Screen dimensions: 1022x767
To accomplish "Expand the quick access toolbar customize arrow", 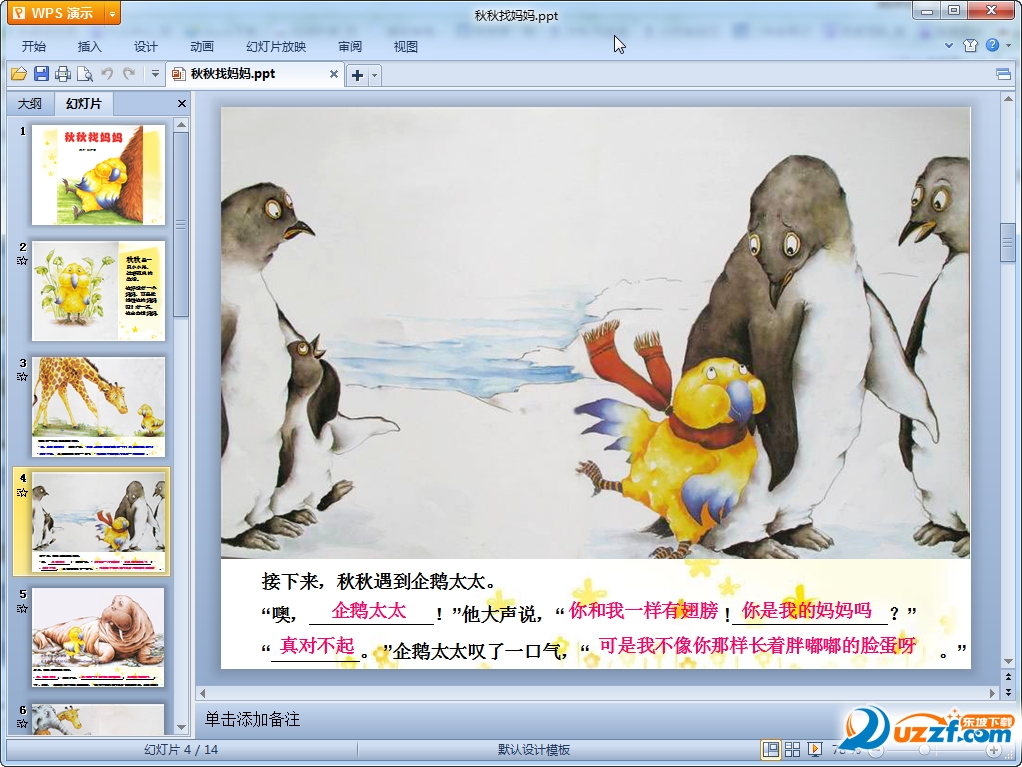I will click(155, 74).
